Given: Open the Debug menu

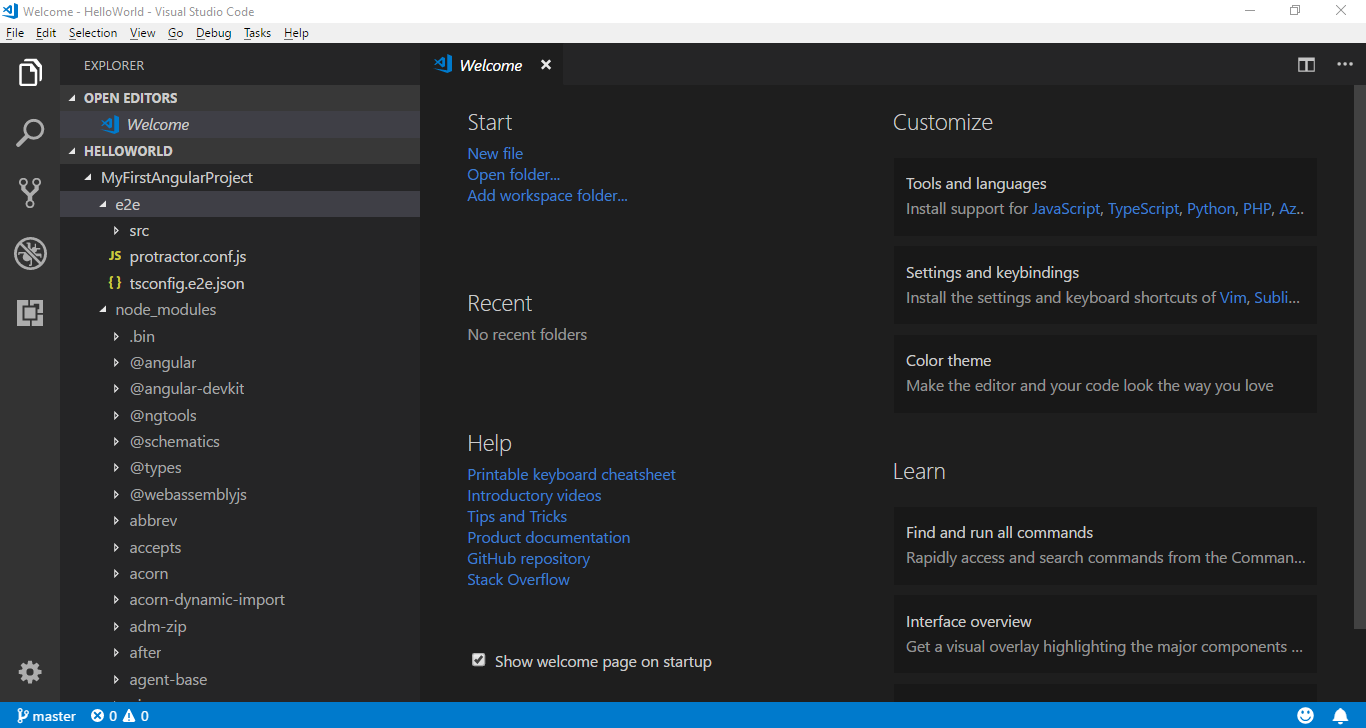Looking at the screenshot, I should coord(213,33).
